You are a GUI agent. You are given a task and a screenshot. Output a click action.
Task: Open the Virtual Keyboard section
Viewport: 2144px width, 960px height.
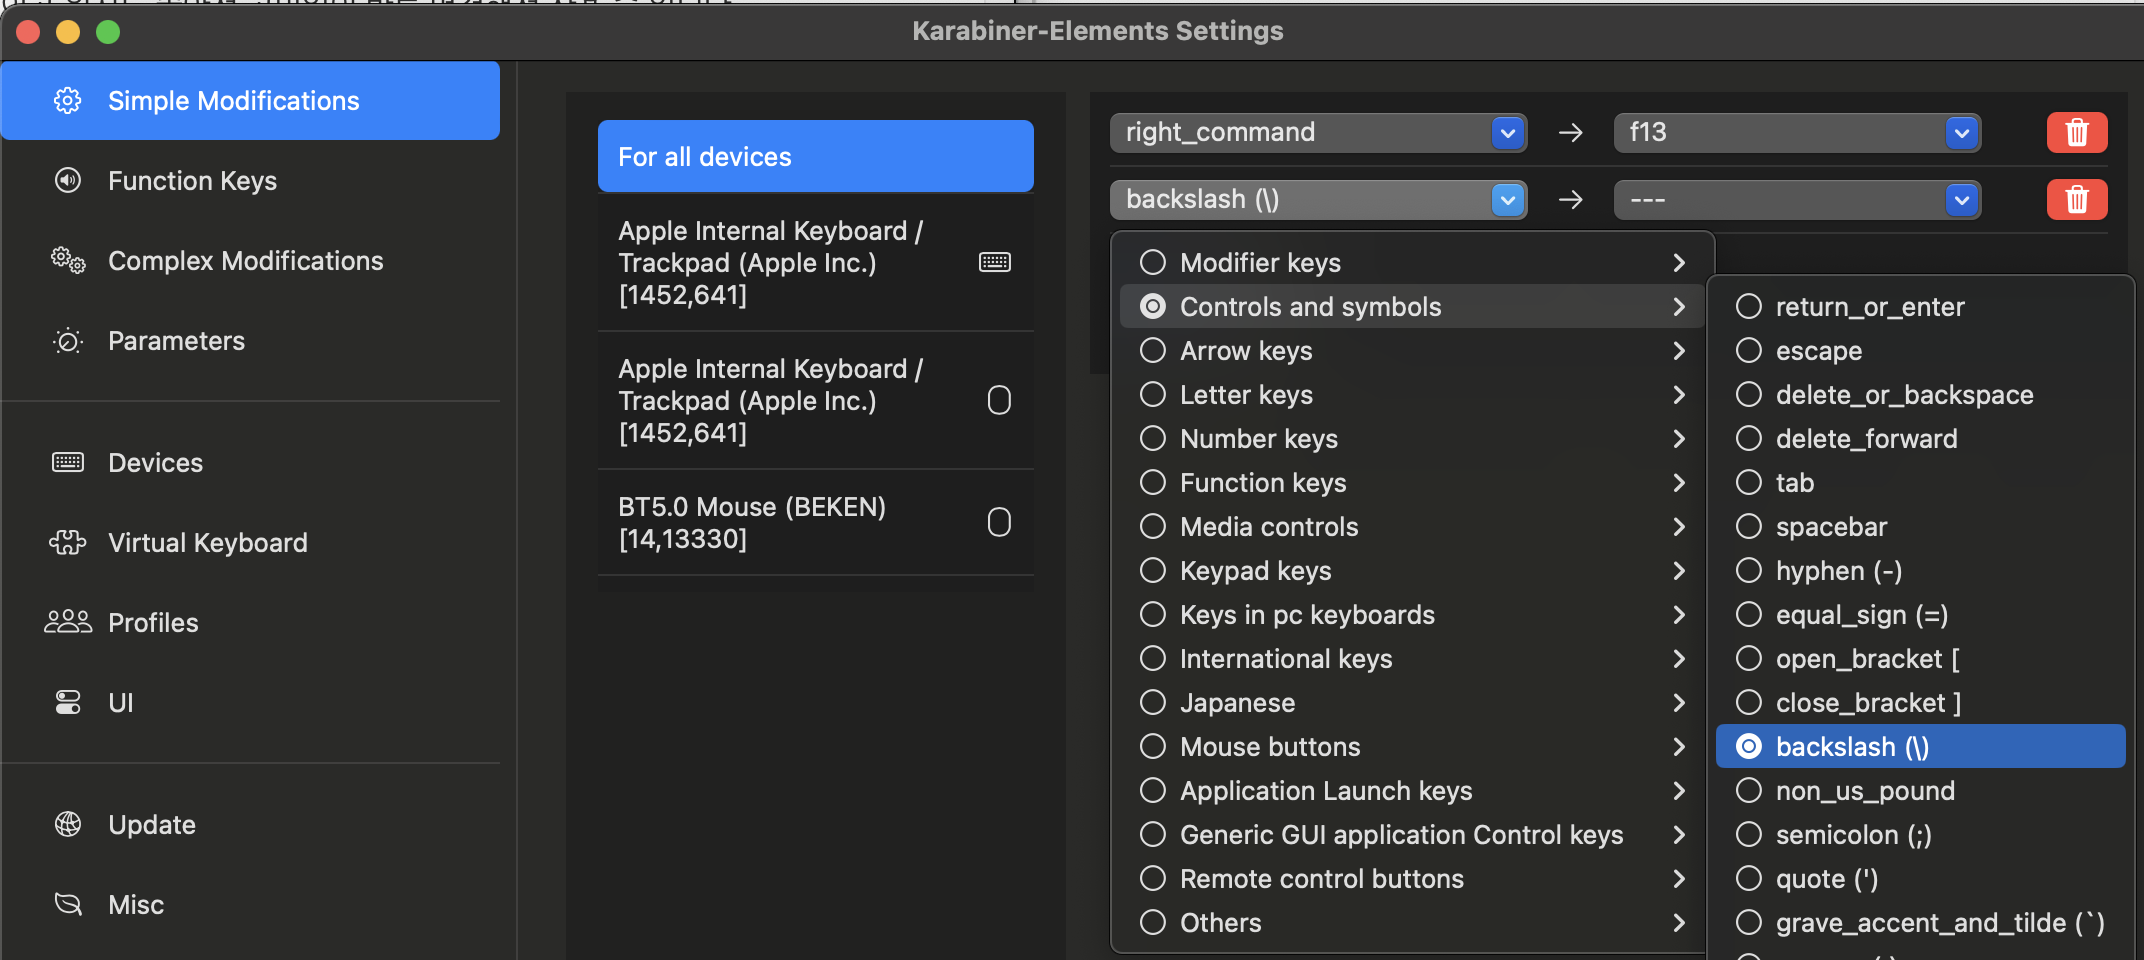[250, 543]
